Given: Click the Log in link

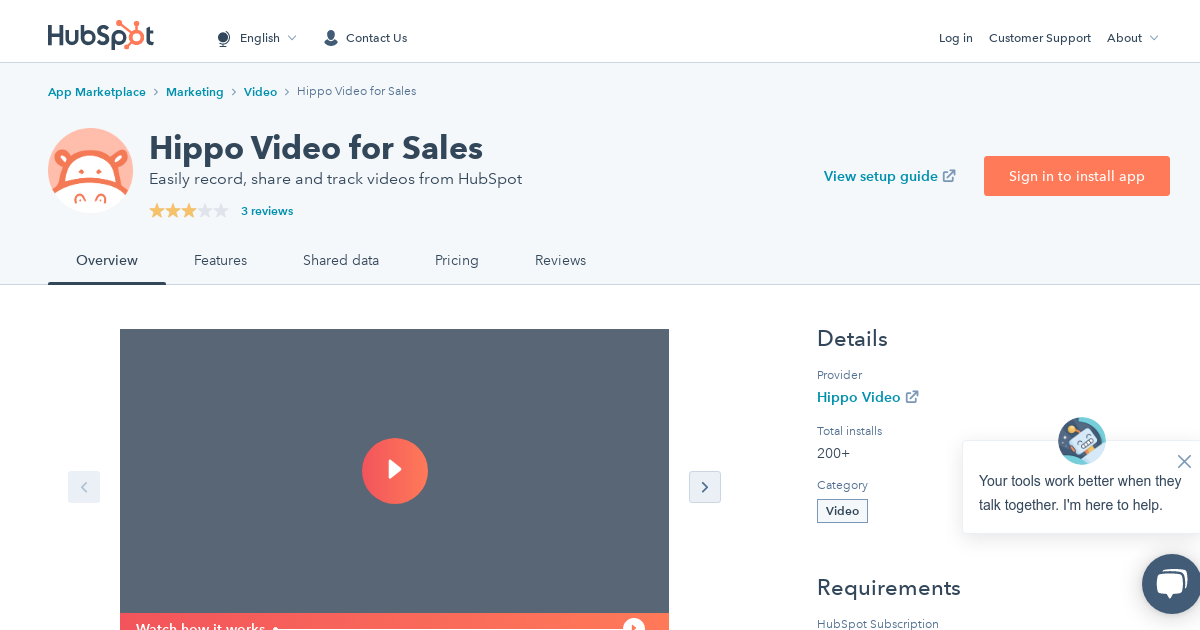Looking at the screenshot, I should tap(955, 38).
